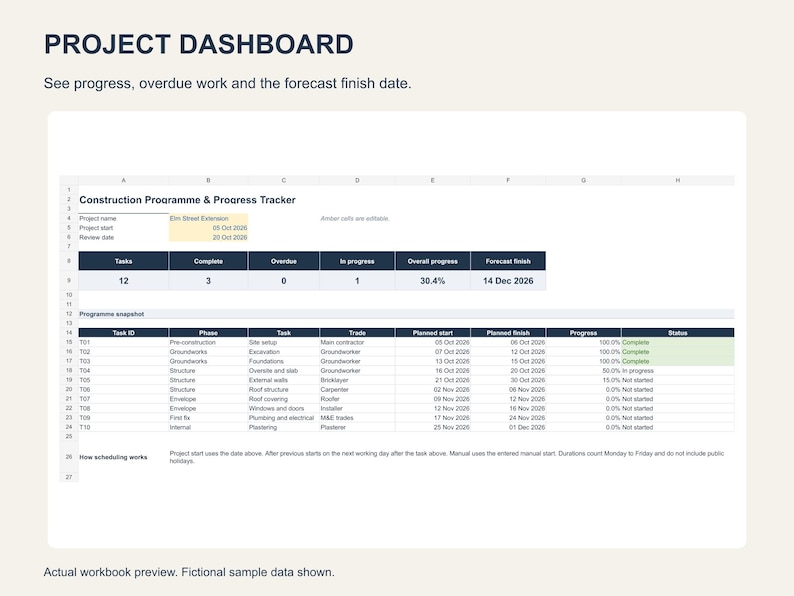Viewport: 794px width, 596px height.
Task: Select planned finish 01 Dec 2026
Action: tap(508, 427)
